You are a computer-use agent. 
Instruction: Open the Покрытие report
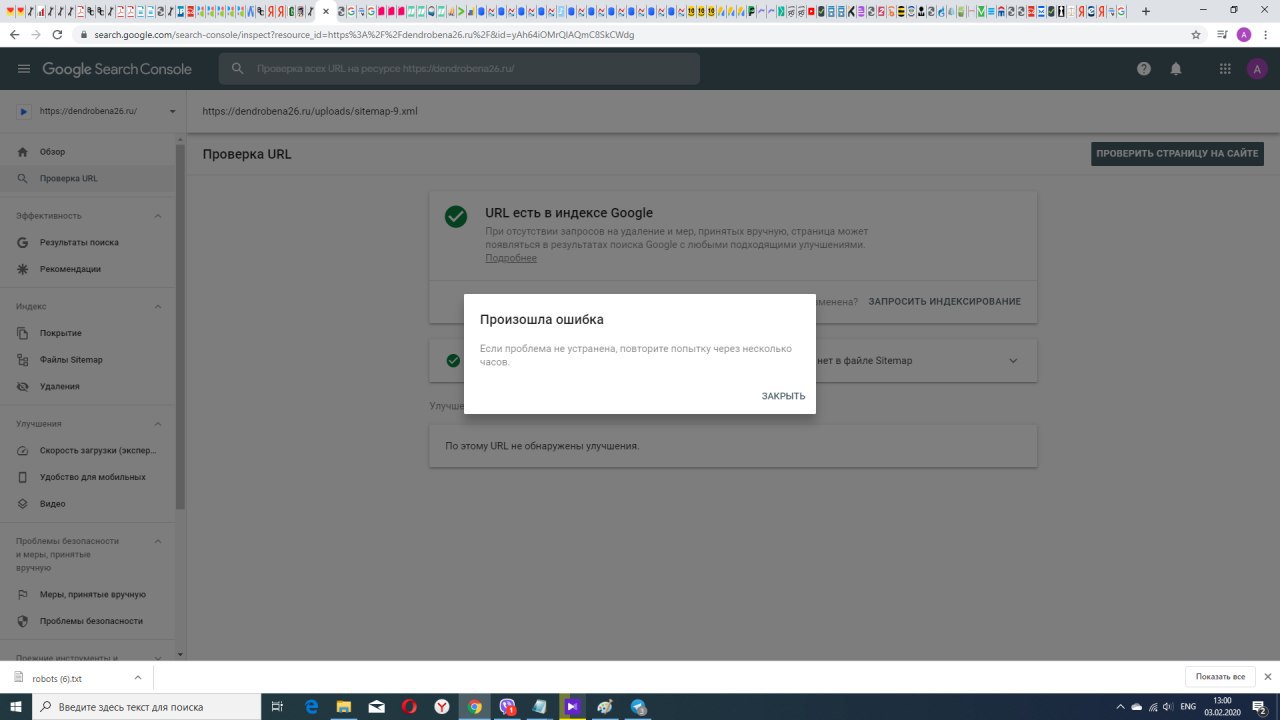pyautogui.click(x=88, y=333)
